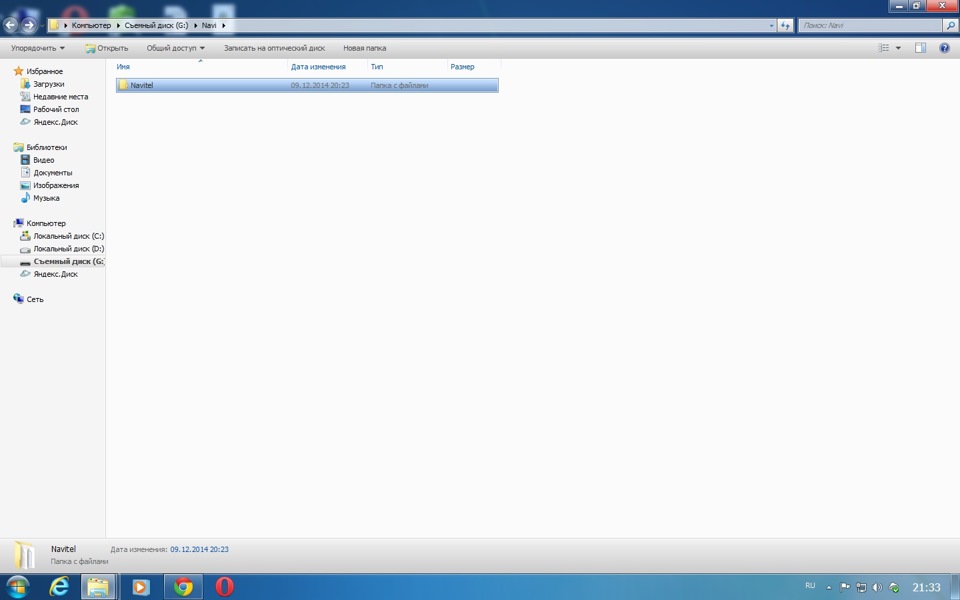
Task: Open Windows Media Player from taskbar
Action: 141,587
